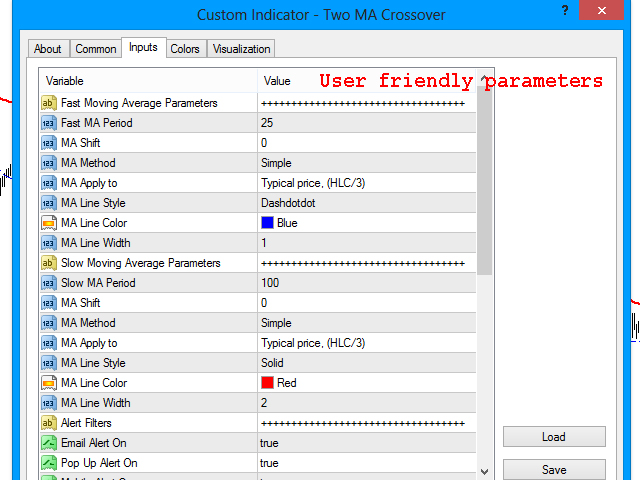Click the 'Blue' color name text
The image size is (640, 480).
pyautogui.click(x=287, y=223)
